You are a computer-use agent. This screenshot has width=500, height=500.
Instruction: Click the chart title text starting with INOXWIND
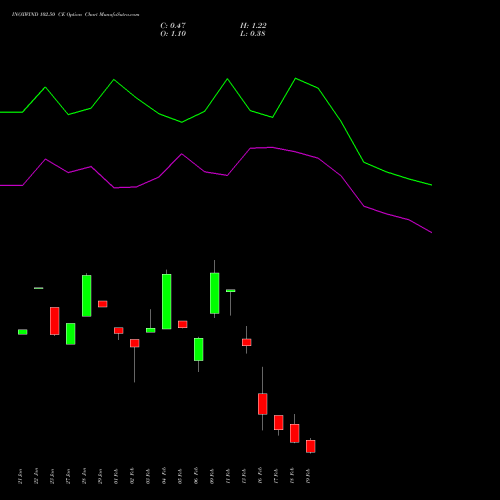click(x=75, y=15)
